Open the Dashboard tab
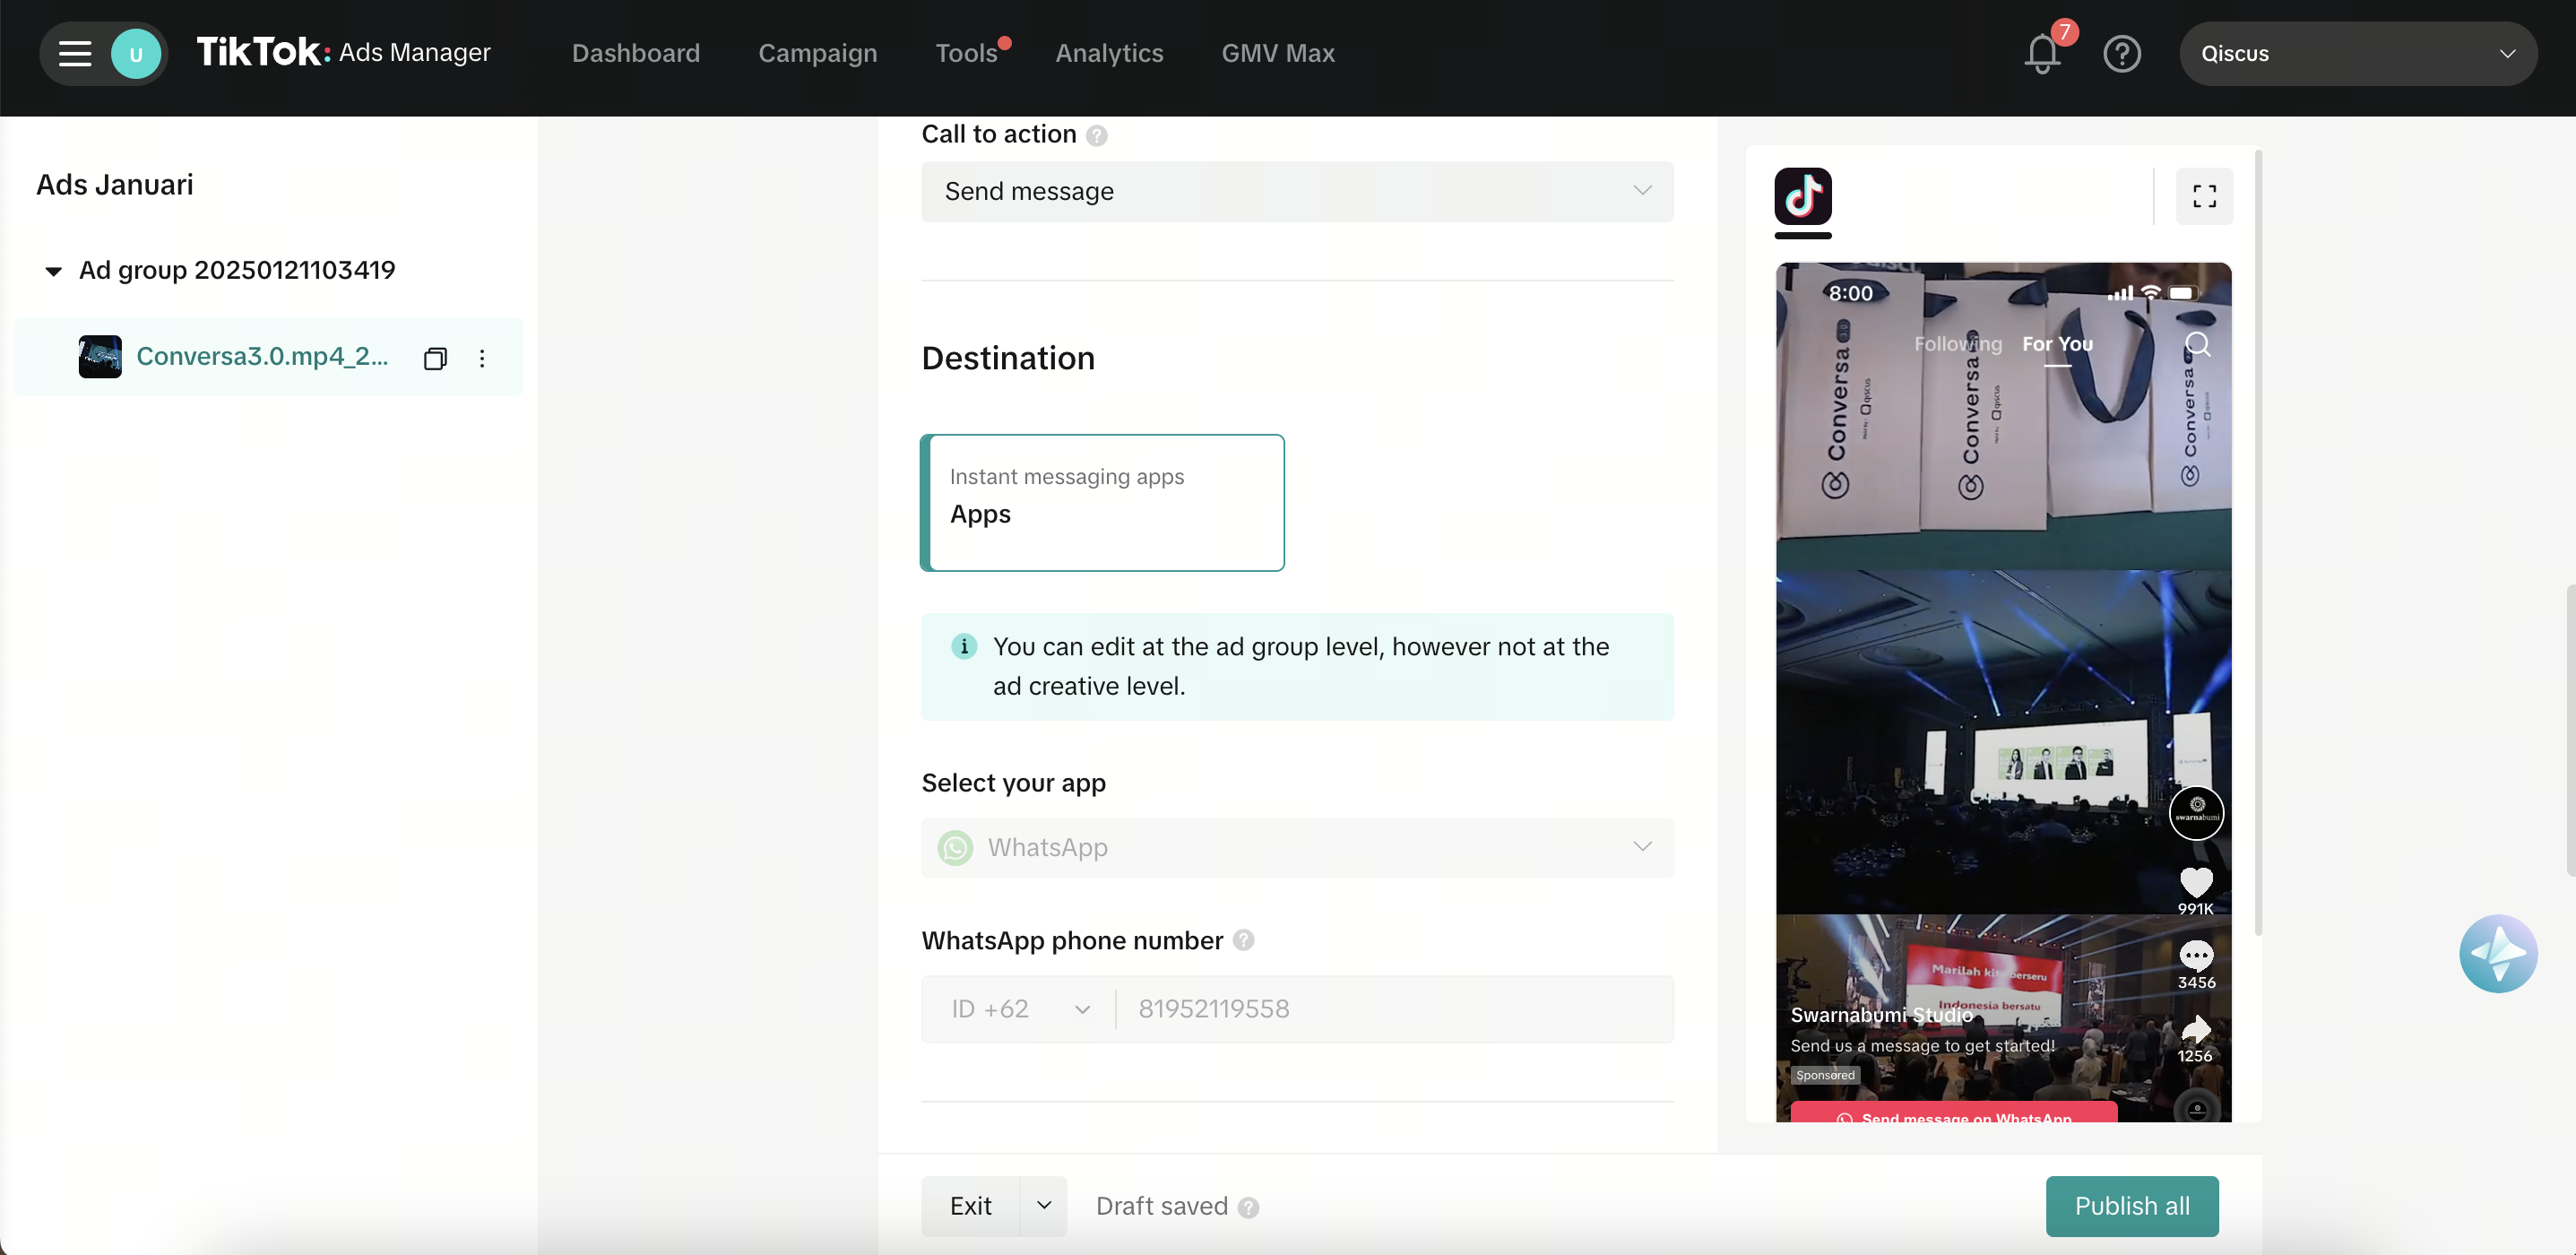 (x=636, y=53)
